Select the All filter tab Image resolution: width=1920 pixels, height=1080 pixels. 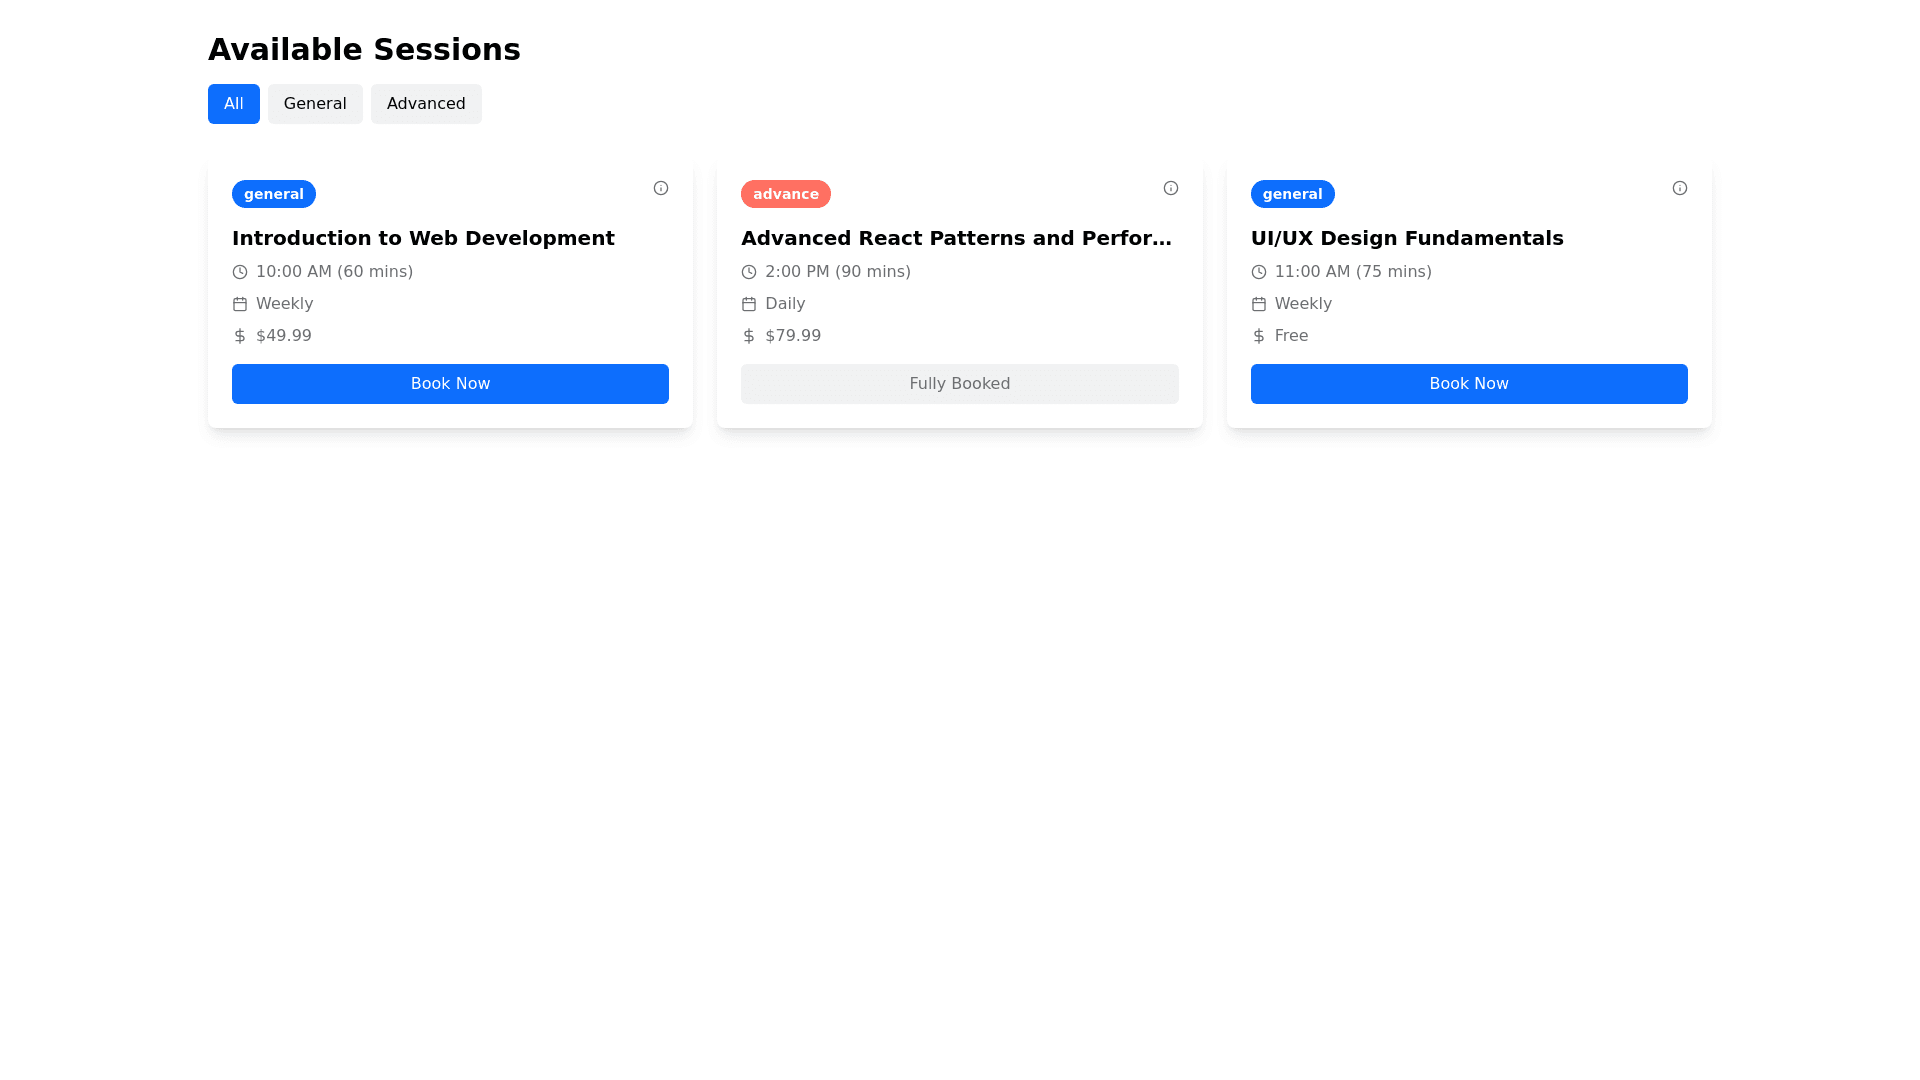(233, 104)
